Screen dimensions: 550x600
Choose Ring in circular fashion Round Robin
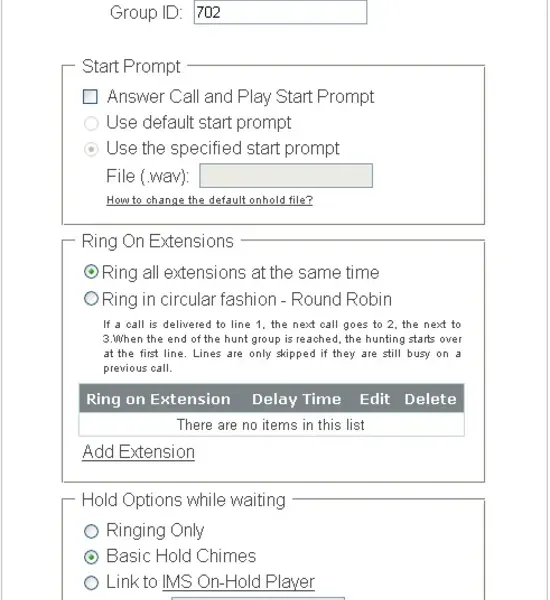click(91, 298)
